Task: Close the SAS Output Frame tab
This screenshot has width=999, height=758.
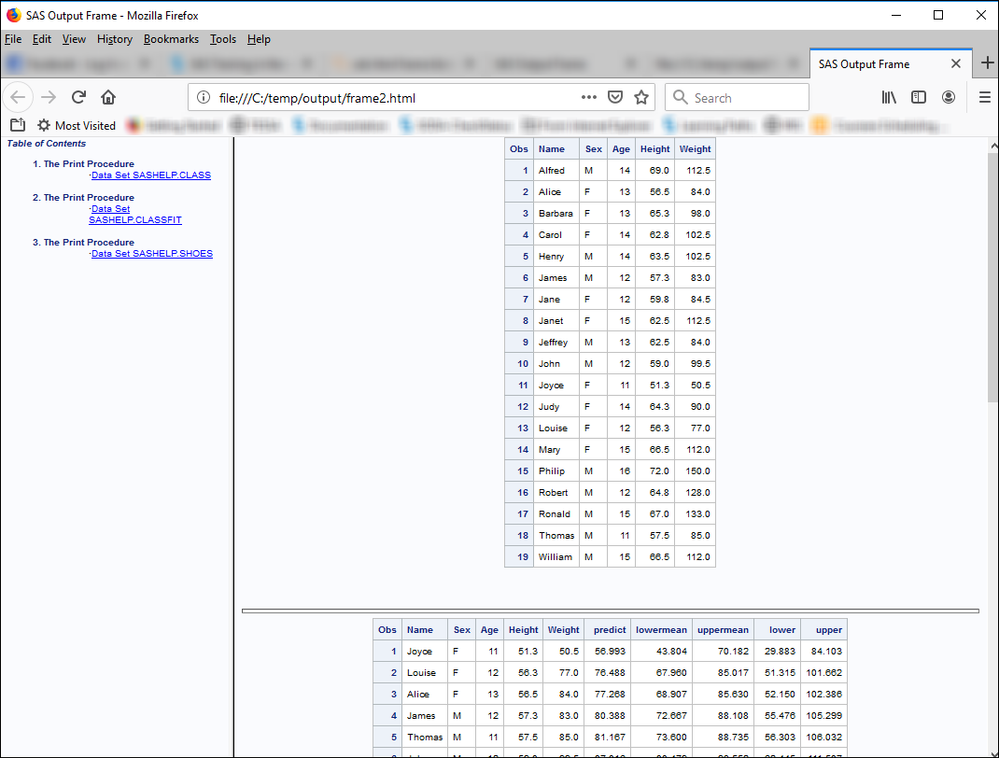Action: coord(956,64)
